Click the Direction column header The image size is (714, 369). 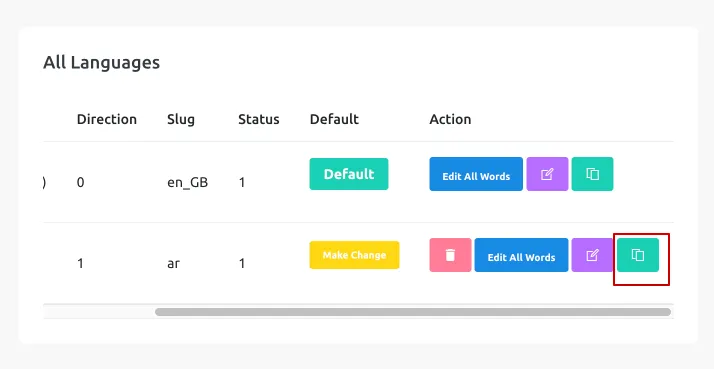(x=107, y=119)
